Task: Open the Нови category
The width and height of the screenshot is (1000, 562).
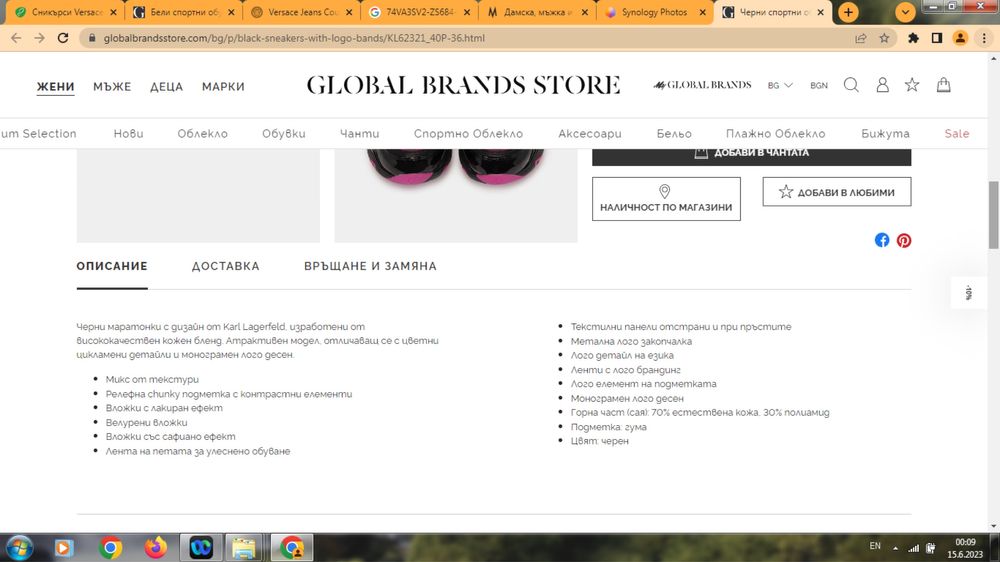Action: (128, 133)
